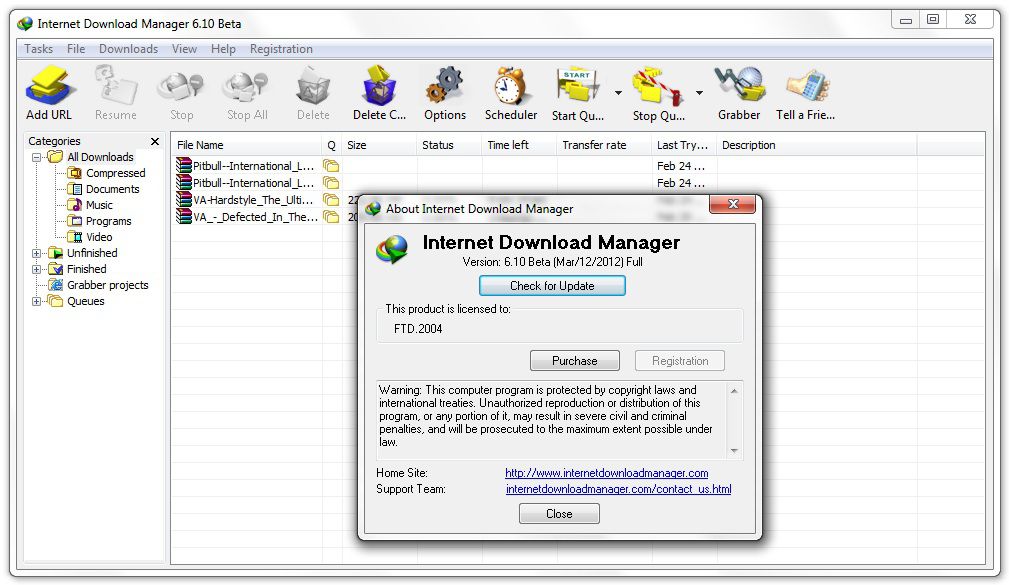
Task: Click the Purchase button
Action: click(575, 361)
